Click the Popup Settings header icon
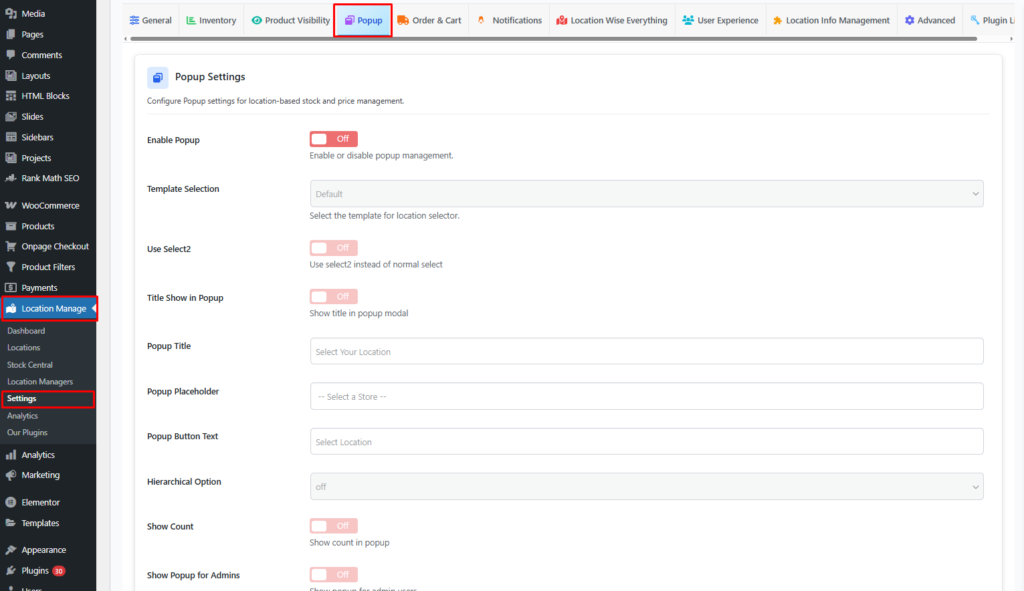Screen dimensions: 1024x591 157,77
